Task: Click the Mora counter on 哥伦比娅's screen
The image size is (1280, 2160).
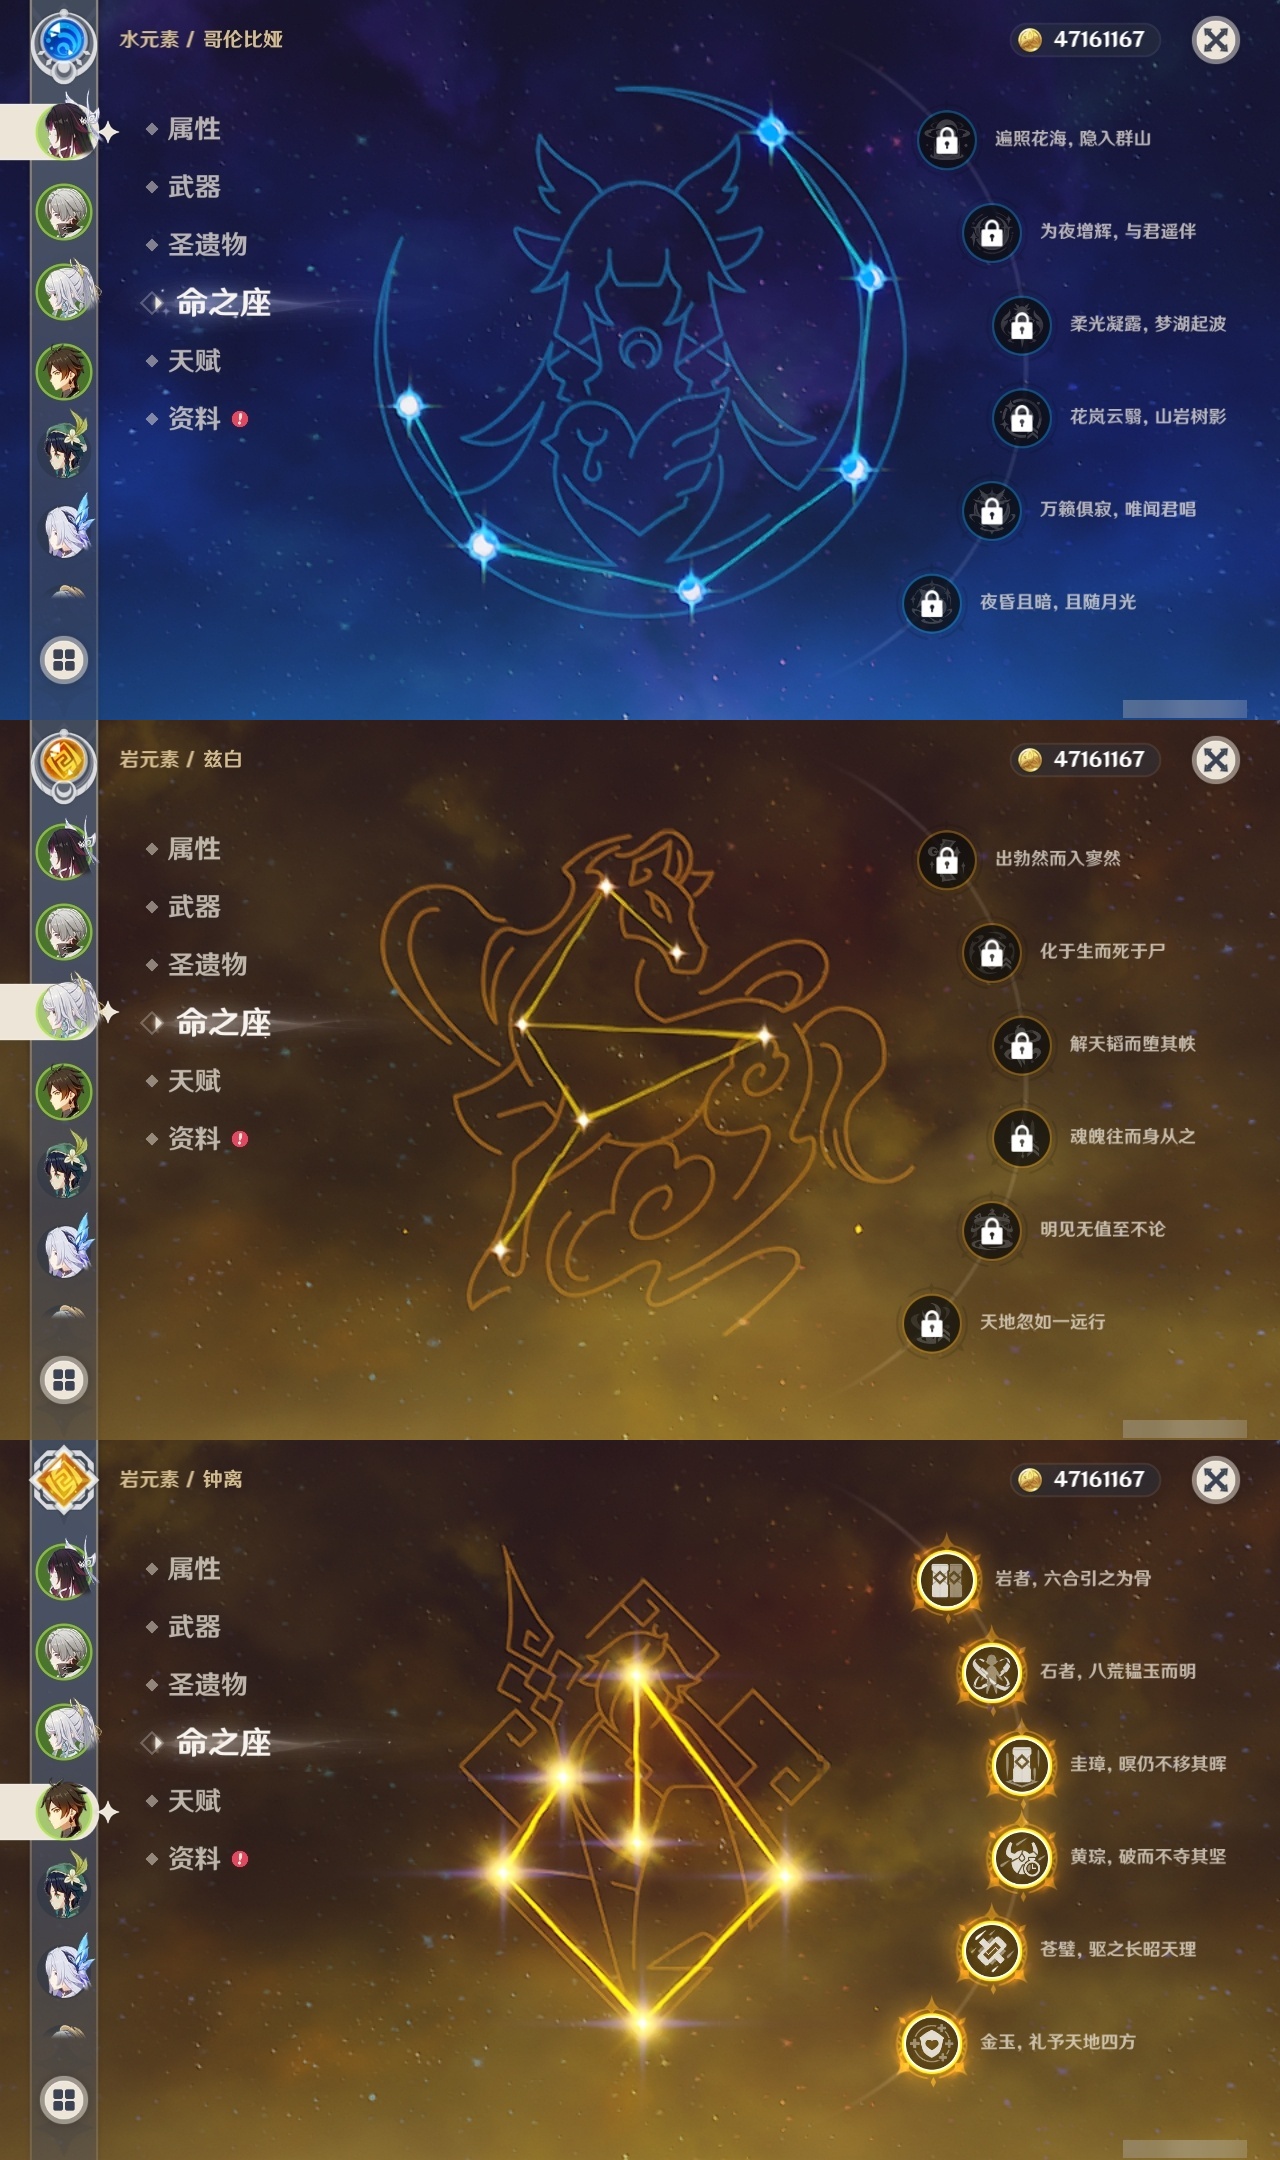Action: tap(1085, 40)
